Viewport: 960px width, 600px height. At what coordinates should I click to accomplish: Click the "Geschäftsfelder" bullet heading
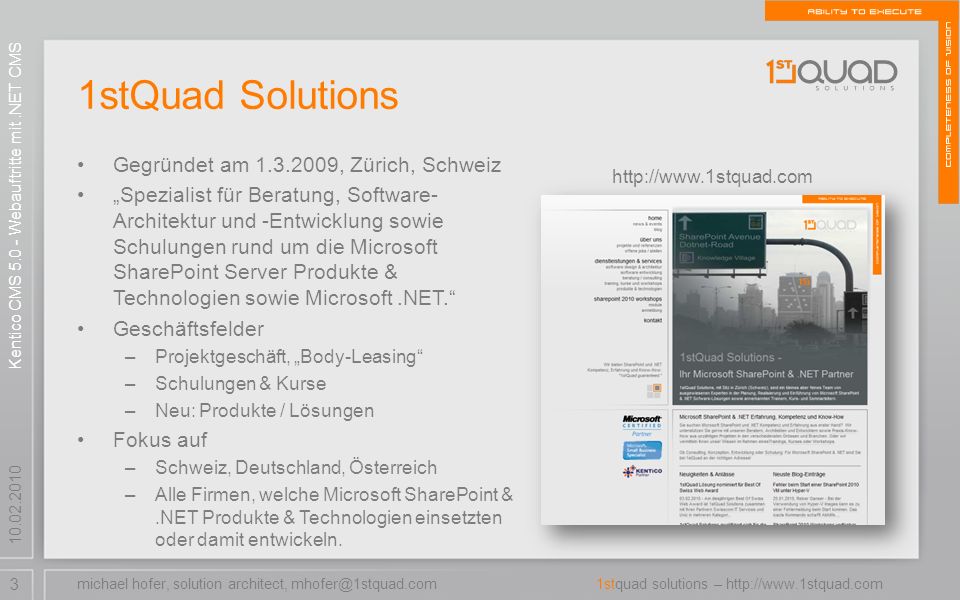point(189,329)
